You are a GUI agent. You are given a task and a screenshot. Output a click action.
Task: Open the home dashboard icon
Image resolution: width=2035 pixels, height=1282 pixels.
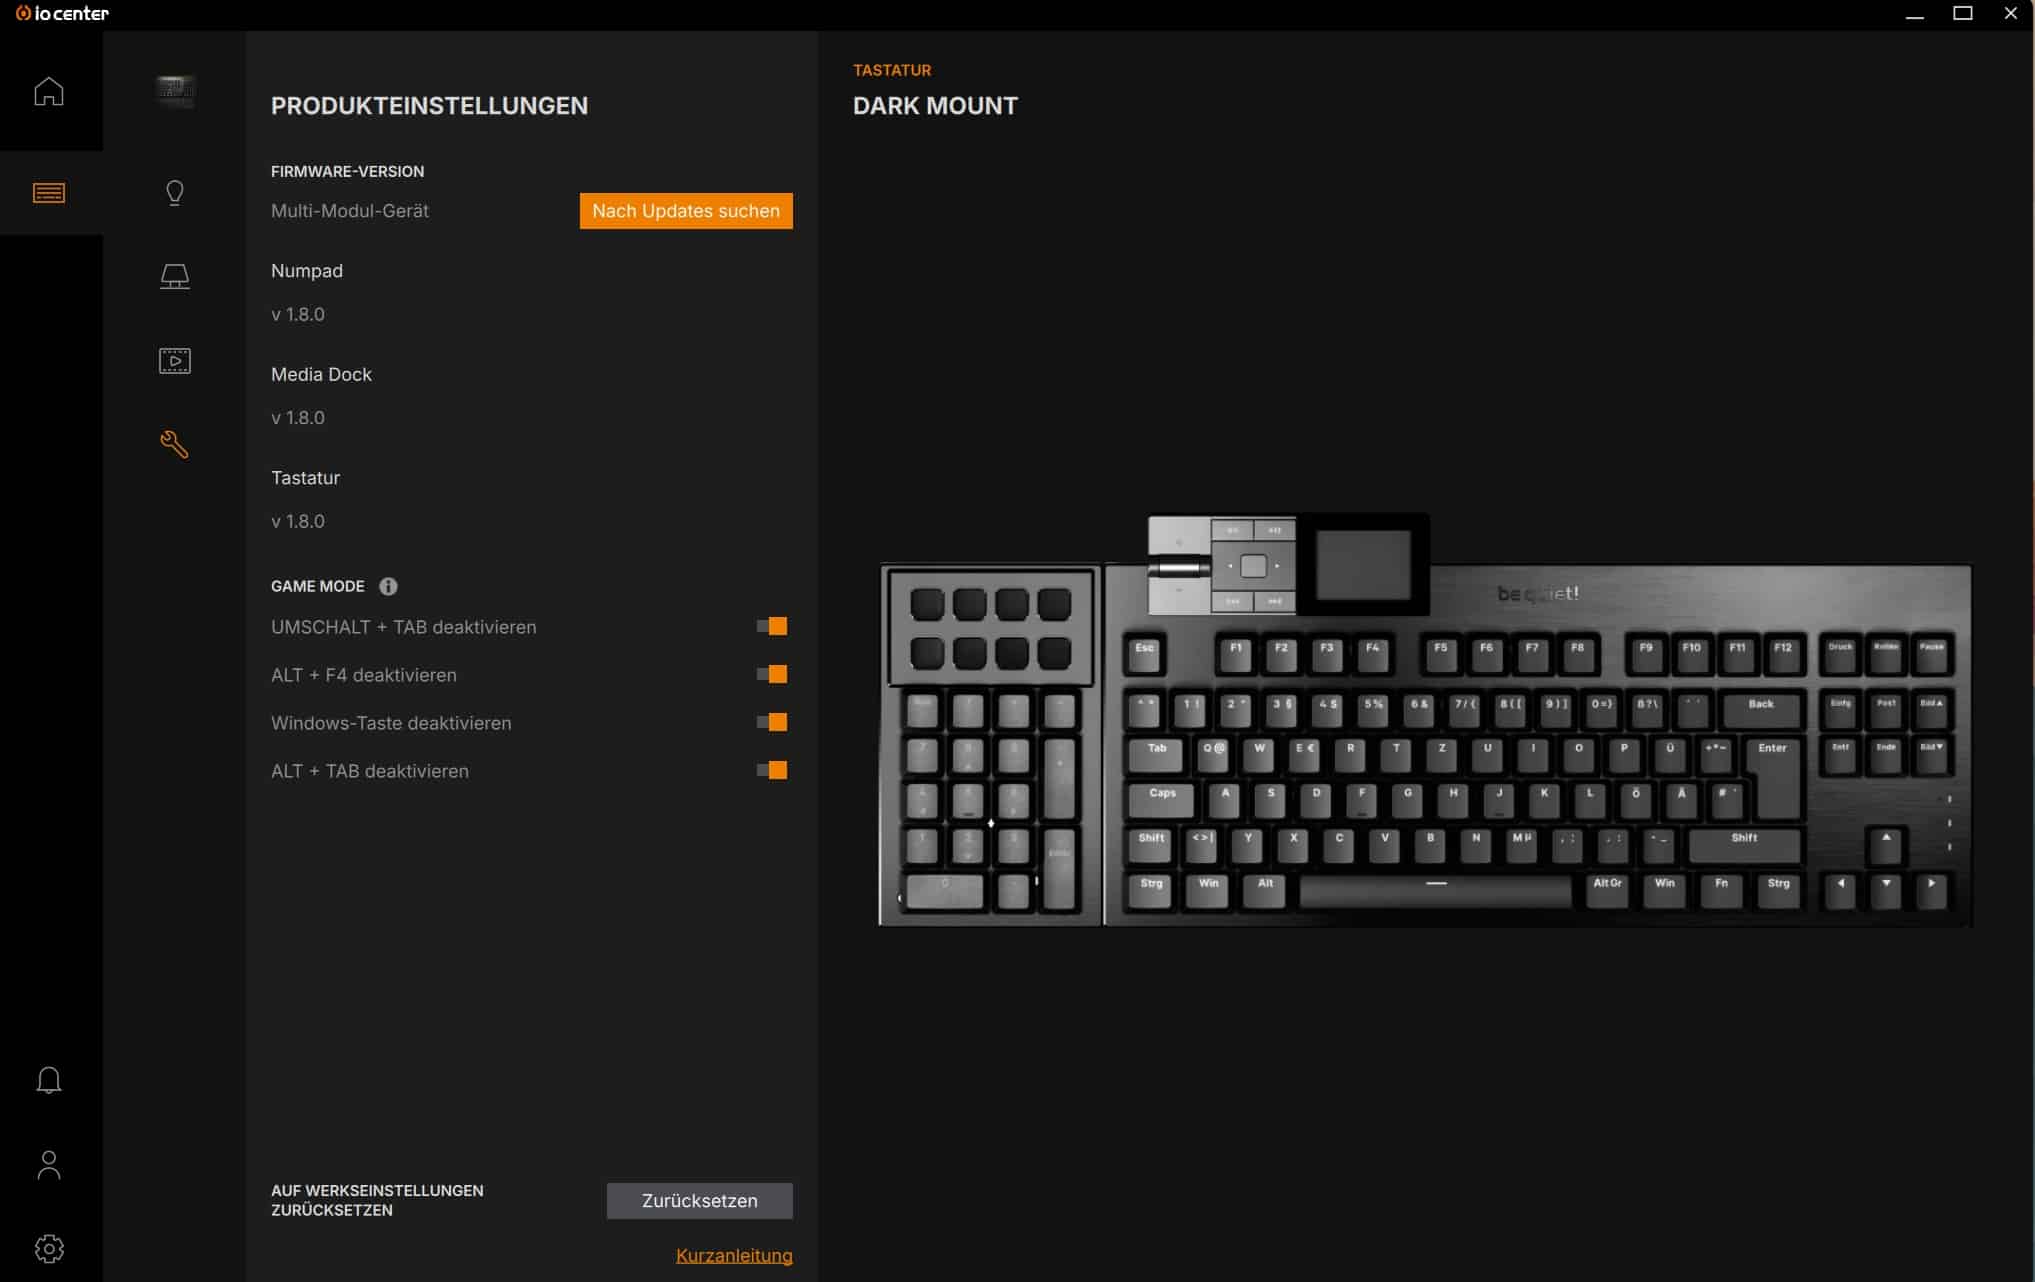(49, 91)
